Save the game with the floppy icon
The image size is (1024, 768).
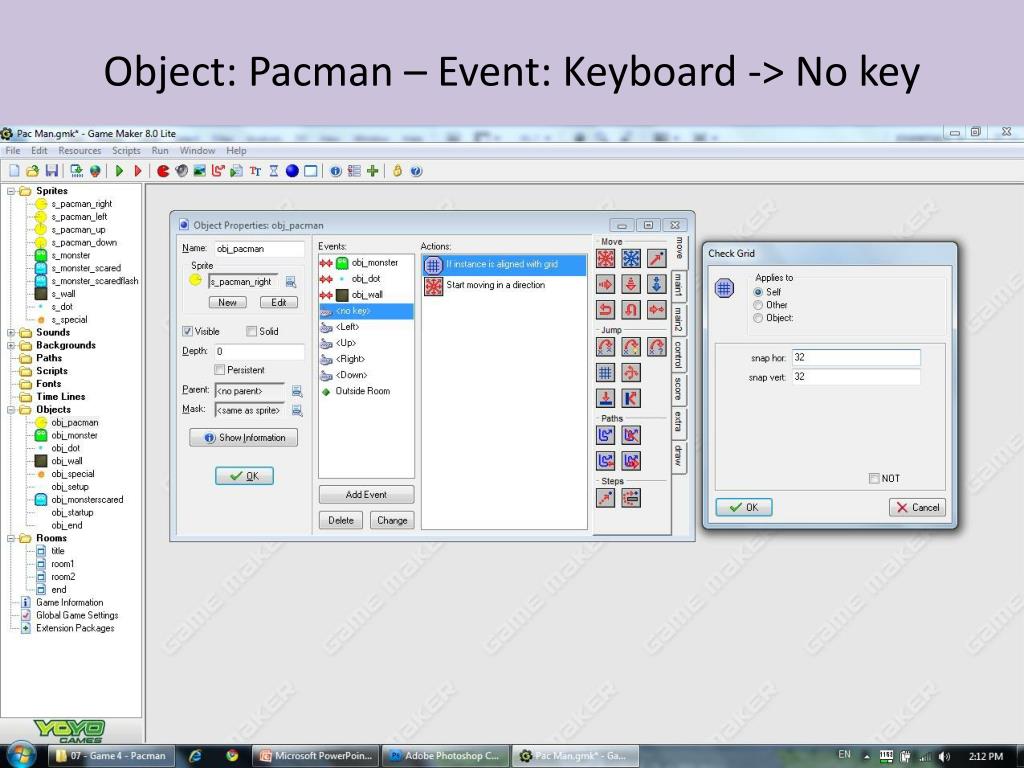[x=52, y=171]
